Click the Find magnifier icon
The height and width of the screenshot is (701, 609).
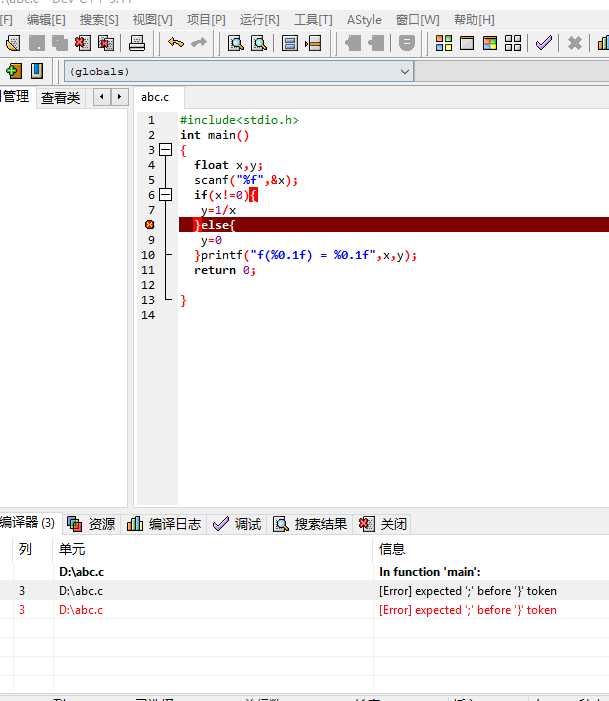236,43
